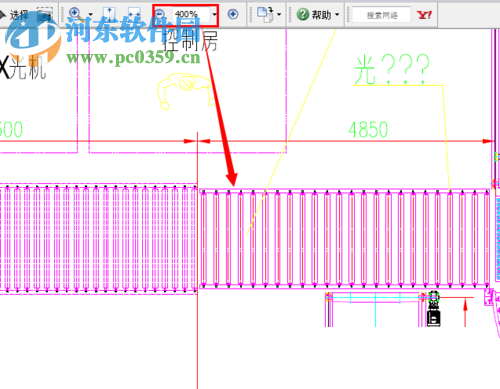The height and width of the screenshot is (389, 500).
Task: Click the rotate pages icon
Action: (x=265, y=14)
